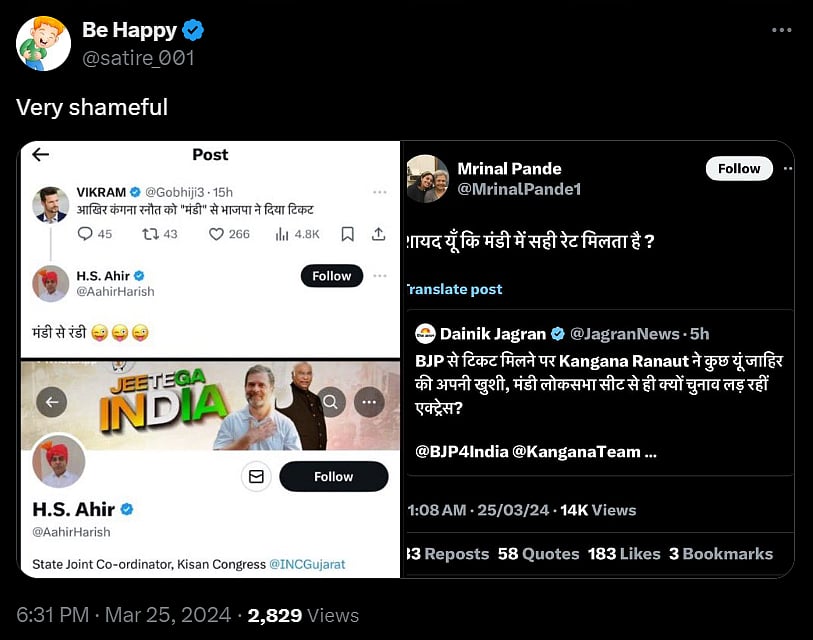
Task: Open the message envelope icon on H.S. Ahir's profile
Action: 256,477
